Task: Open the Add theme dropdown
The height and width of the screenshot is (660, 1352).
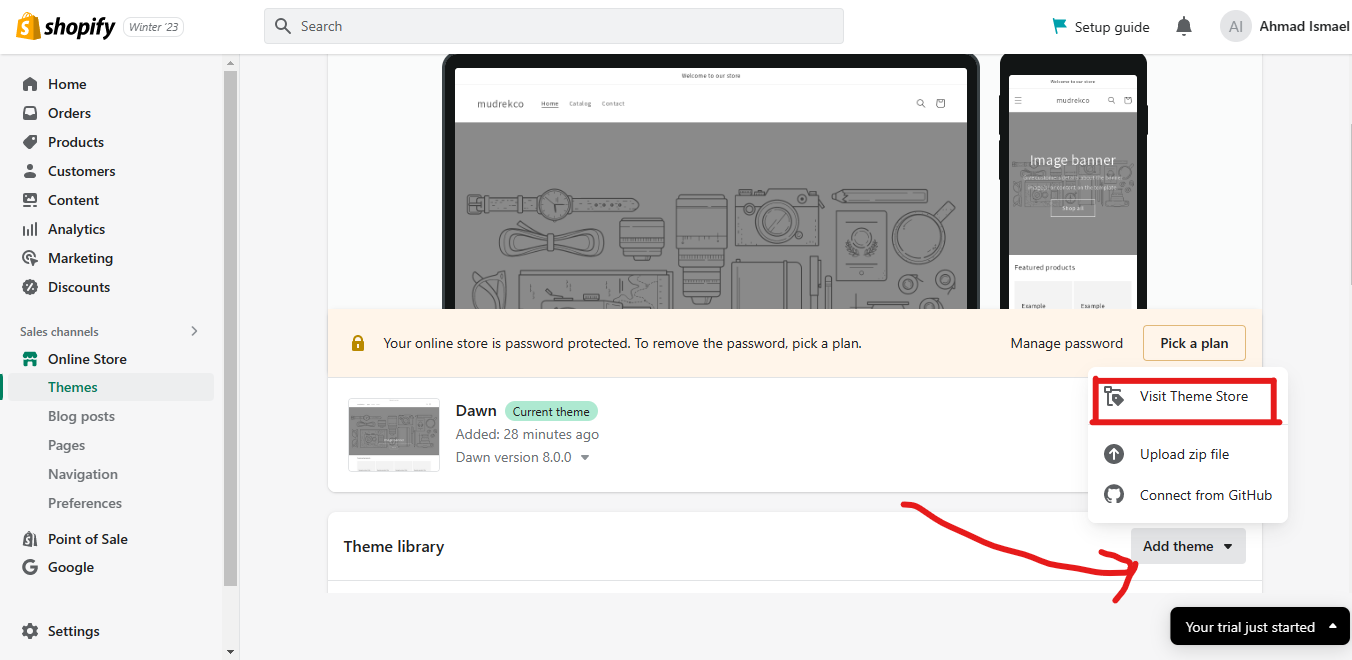Action: pos(1188,546)
